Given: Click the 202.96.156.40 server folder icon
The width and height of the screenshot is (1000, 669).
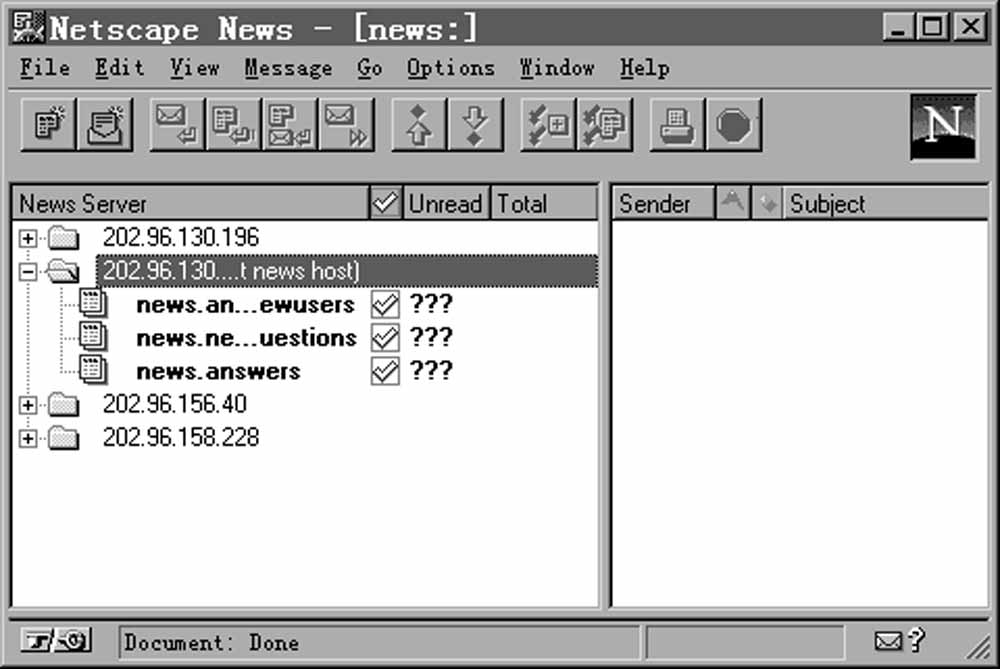Looking at the screenshot, I should click(x=64, y=404).
